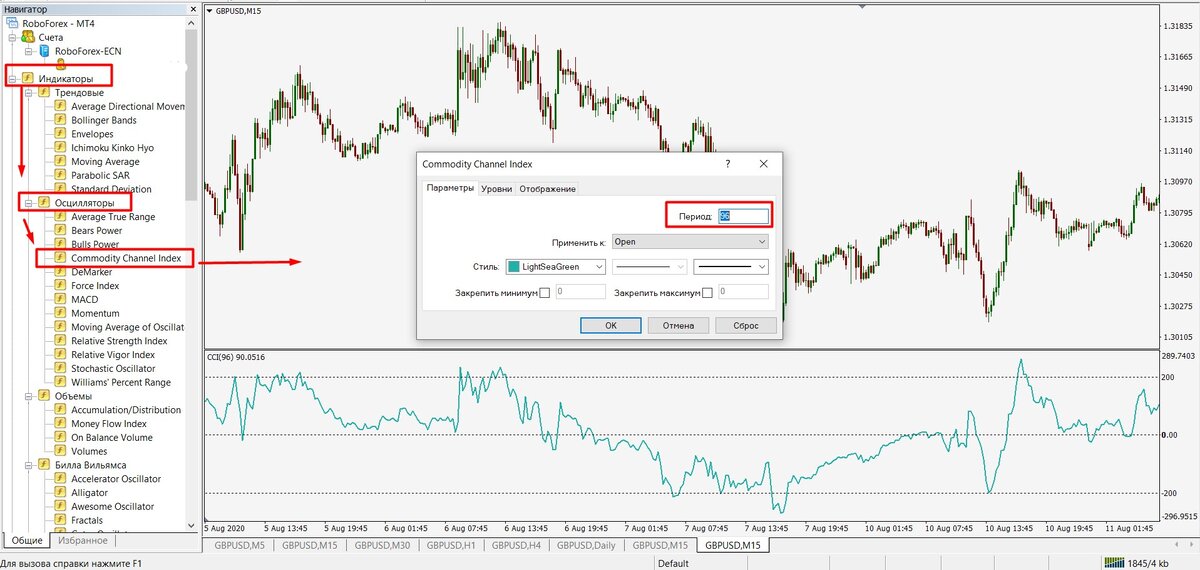Click the Average True Range indicator icon
The image size is (1200, 570).
(x=60, y=217)
